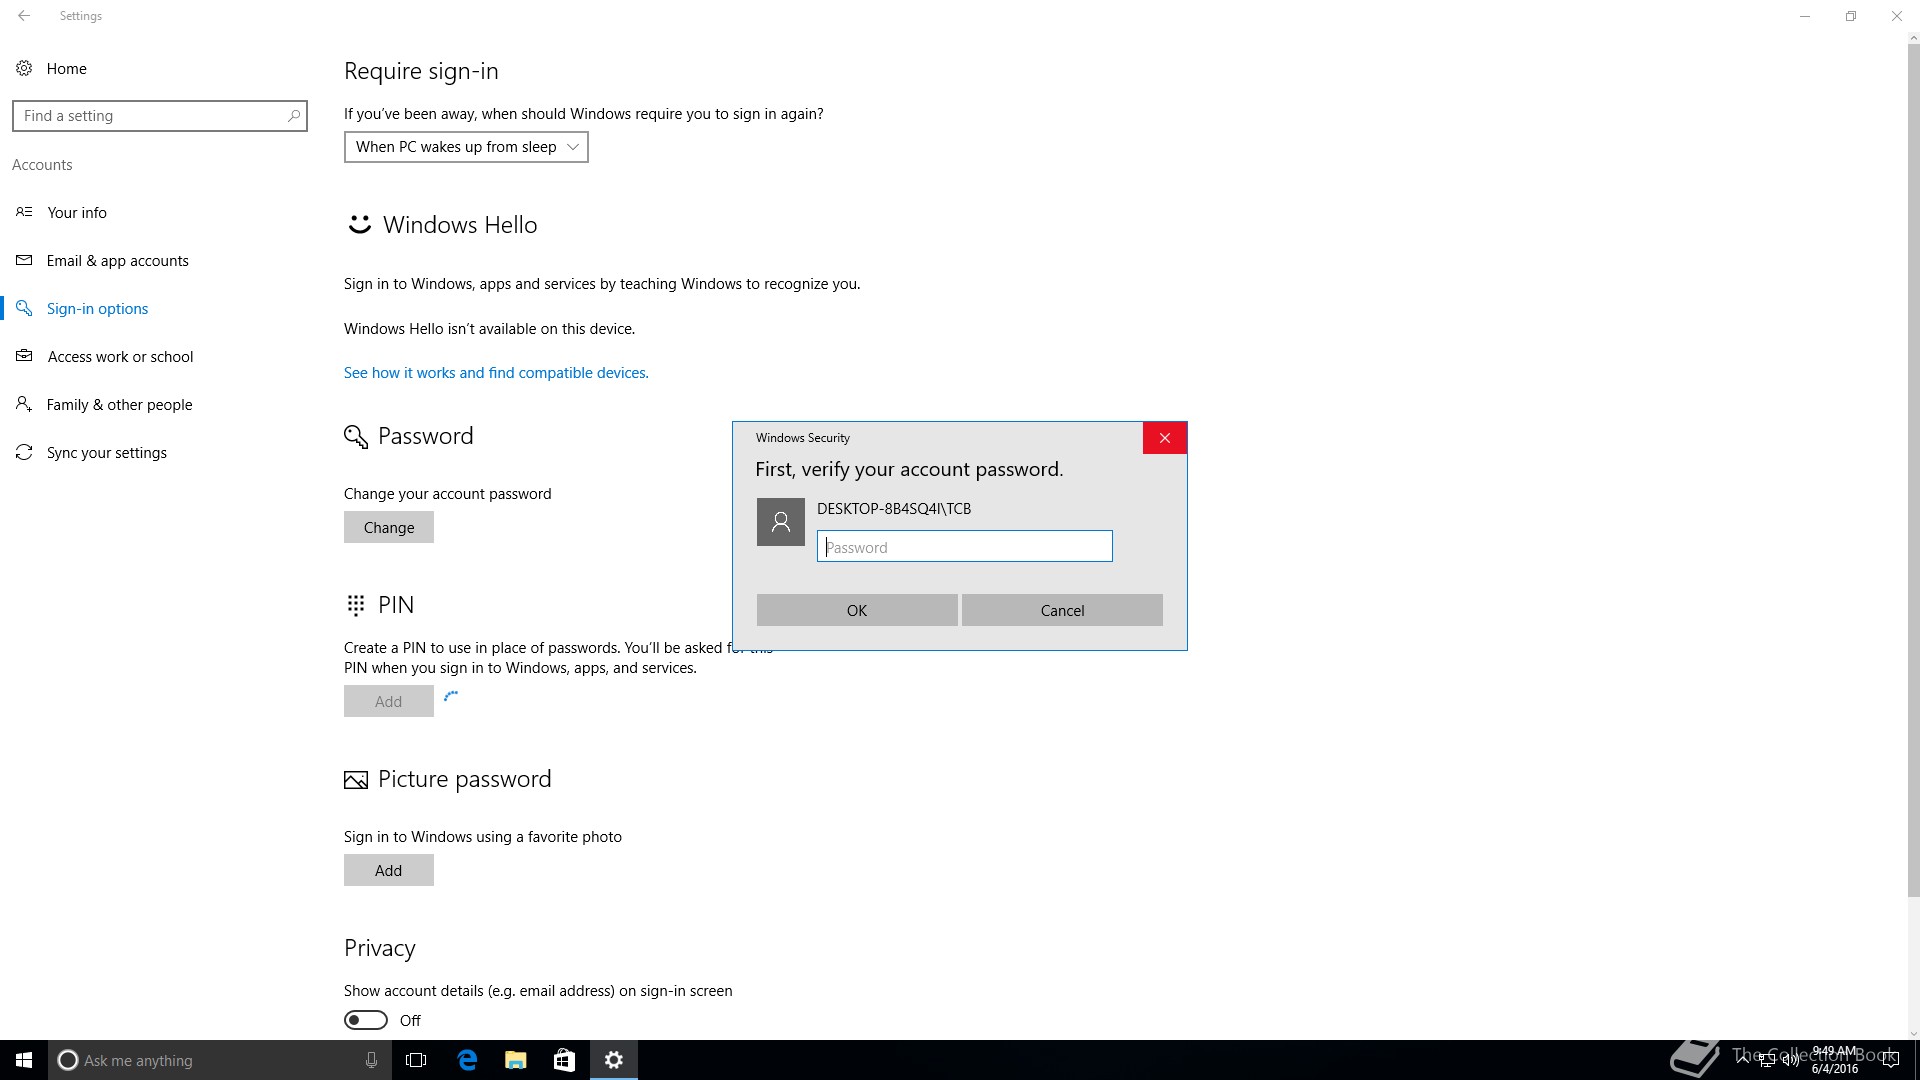1920x1080 pixels.
Task: Select Sign-in options in sidebar
Action: tap(97, 308)
